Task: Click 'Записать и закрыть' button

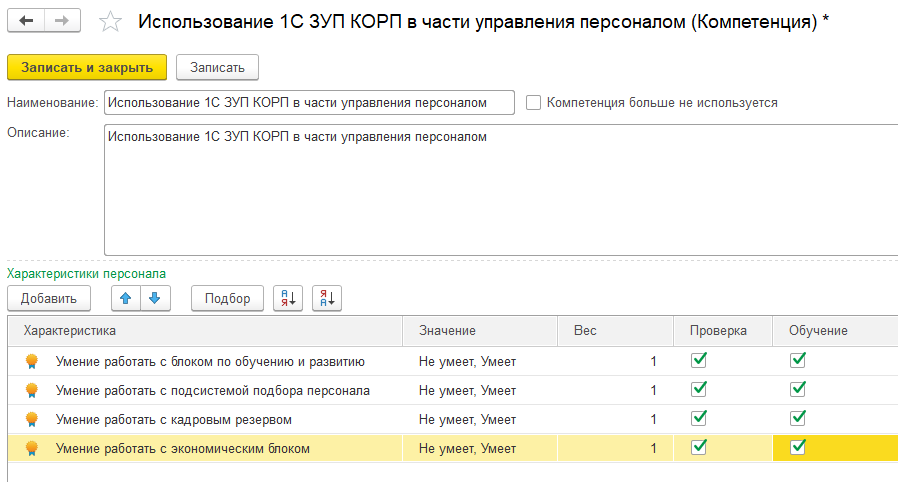Action: click(x=87, y=68)
